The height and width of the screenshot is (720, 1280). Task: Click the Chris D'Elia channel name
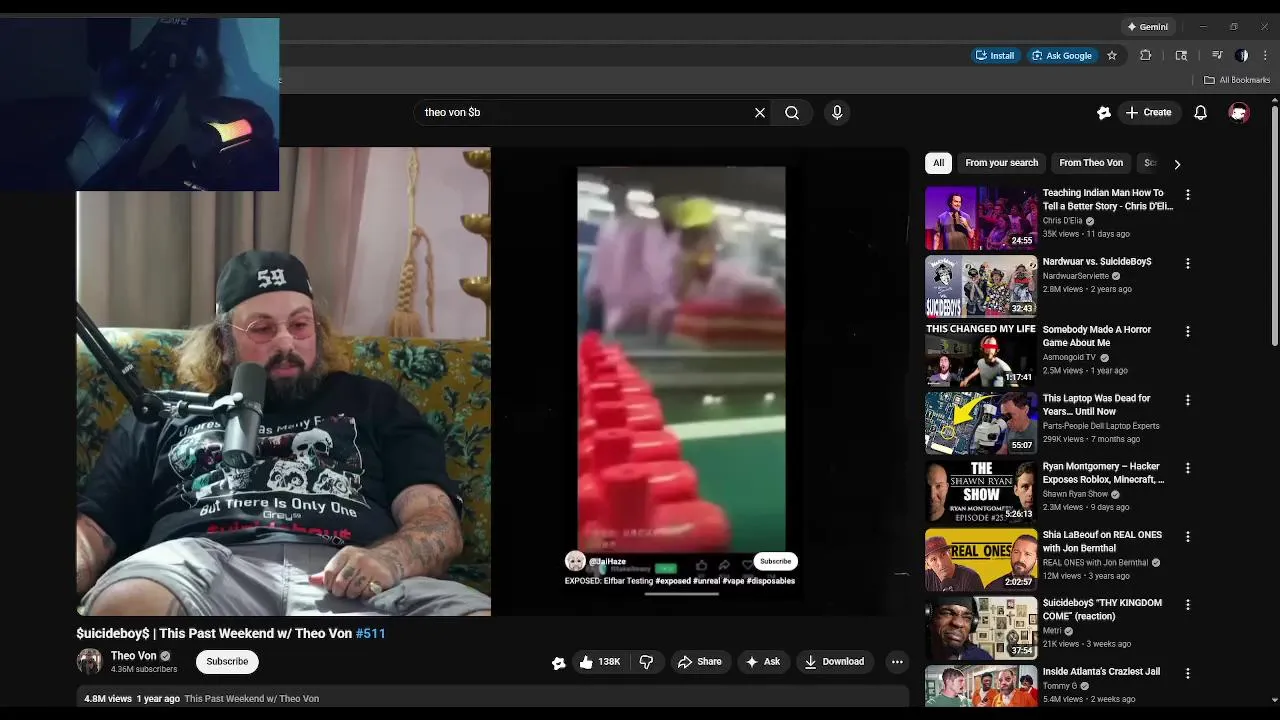(1062, 221)
